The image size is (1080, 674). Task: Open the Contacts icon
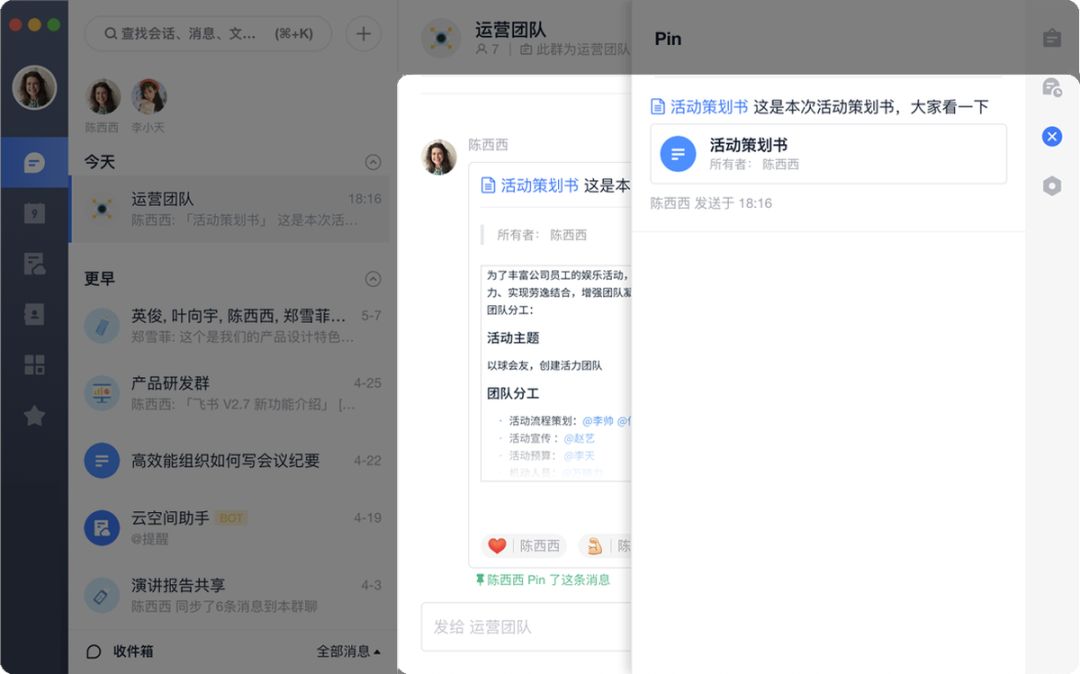[x=33, y=314]
